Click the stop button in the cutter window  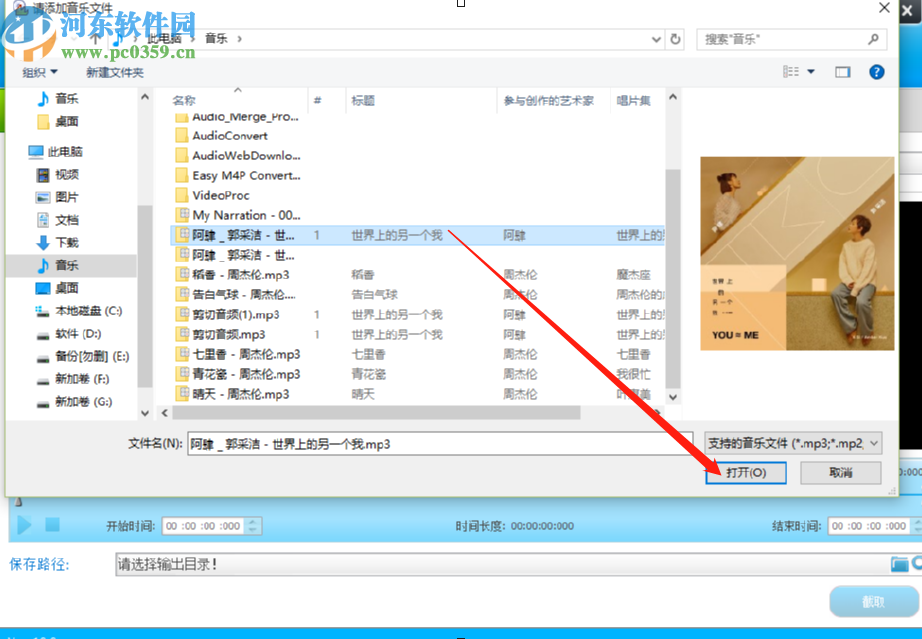(x=52, y=524)
